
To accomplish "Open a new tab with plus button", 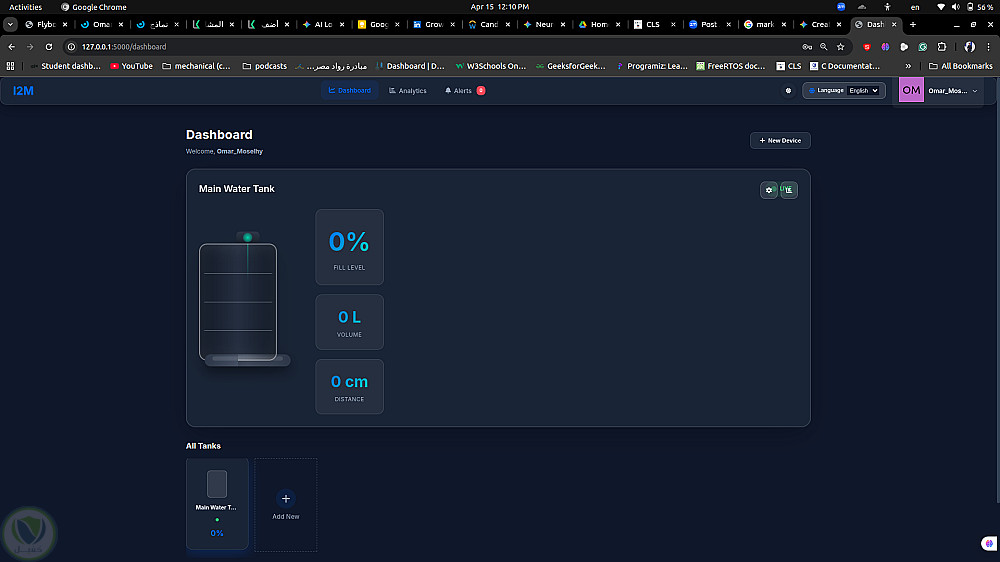I will (913, 24).
